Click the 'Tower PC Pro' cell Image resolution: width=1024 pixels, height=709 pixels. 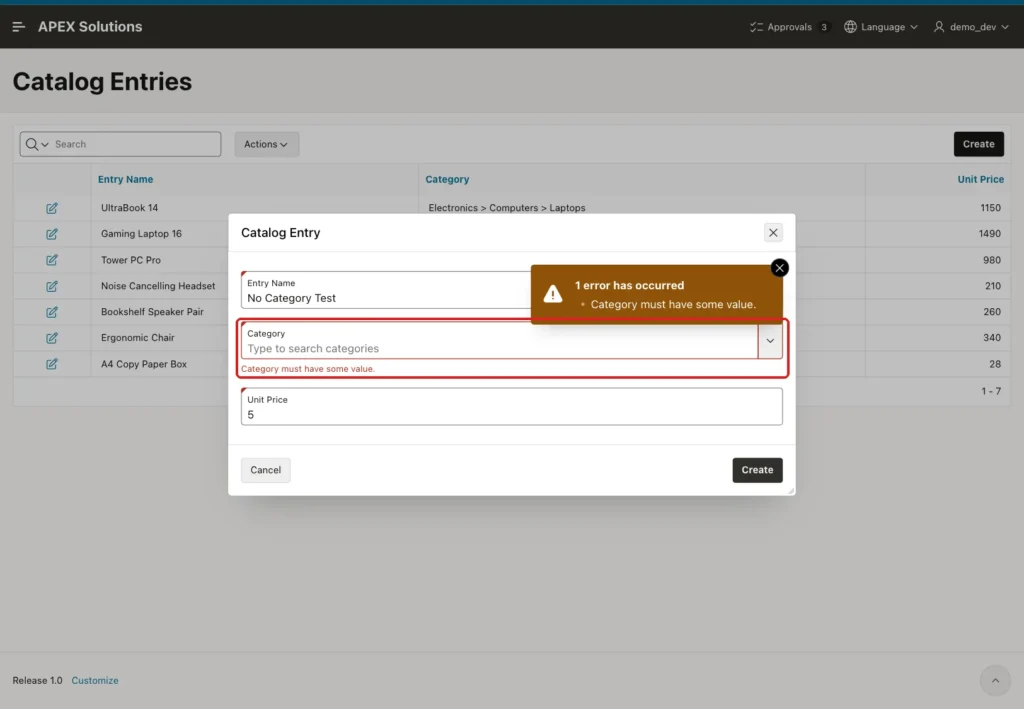(x=131, y=260)
